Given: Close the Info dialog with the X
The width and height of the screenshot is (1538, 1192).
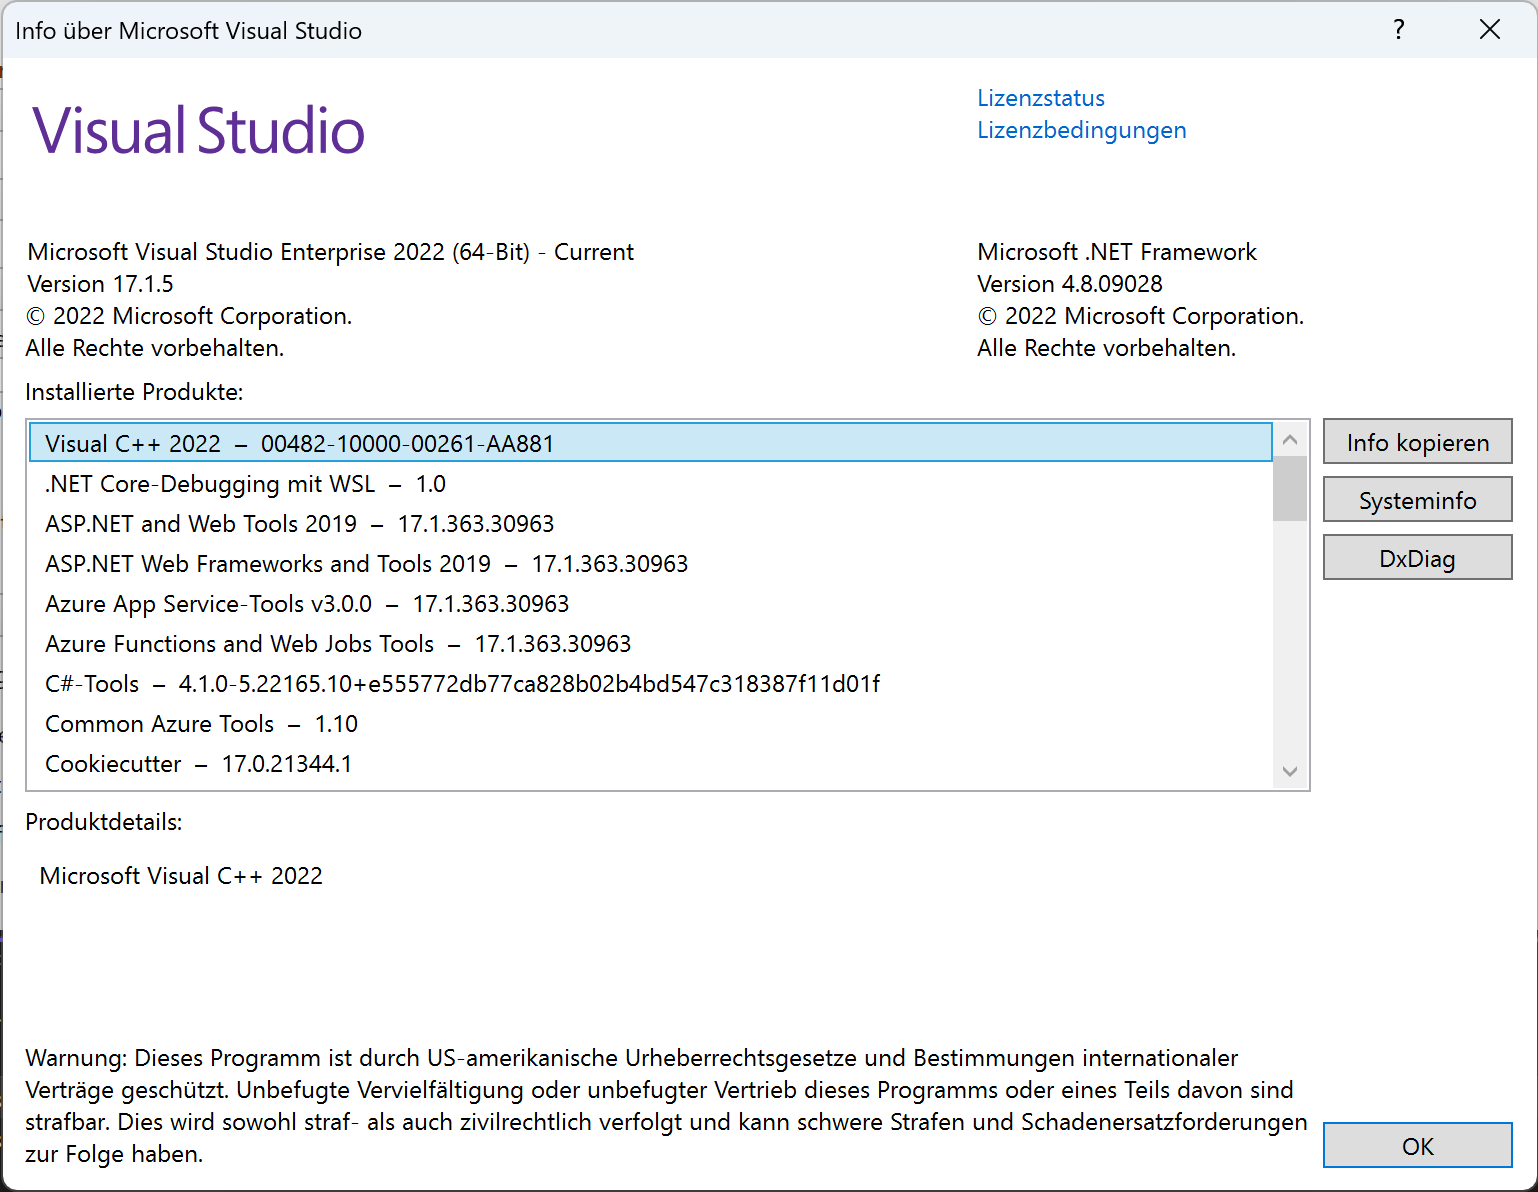Looking at the screenshot, I should pos(1490,30).
